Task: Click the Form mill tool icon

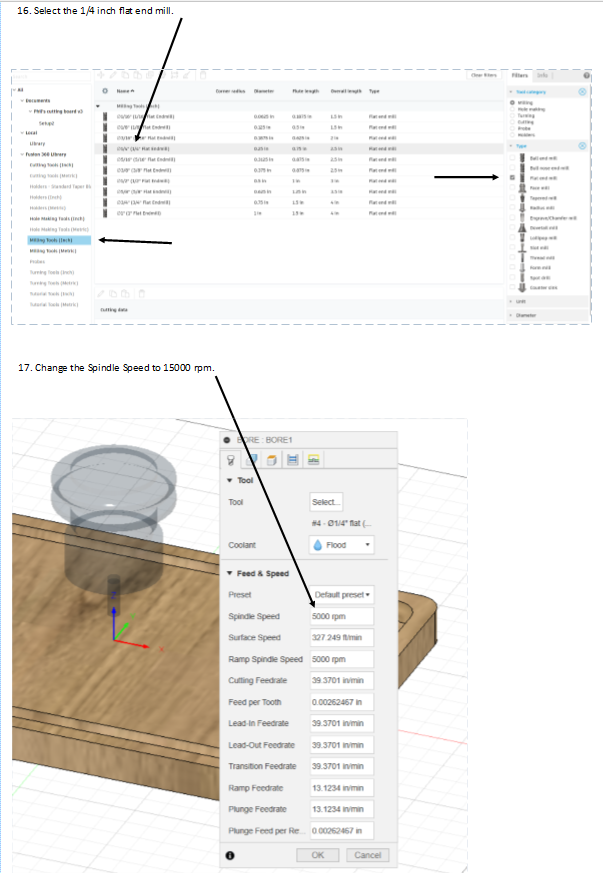Action: [x=522, y=267]
